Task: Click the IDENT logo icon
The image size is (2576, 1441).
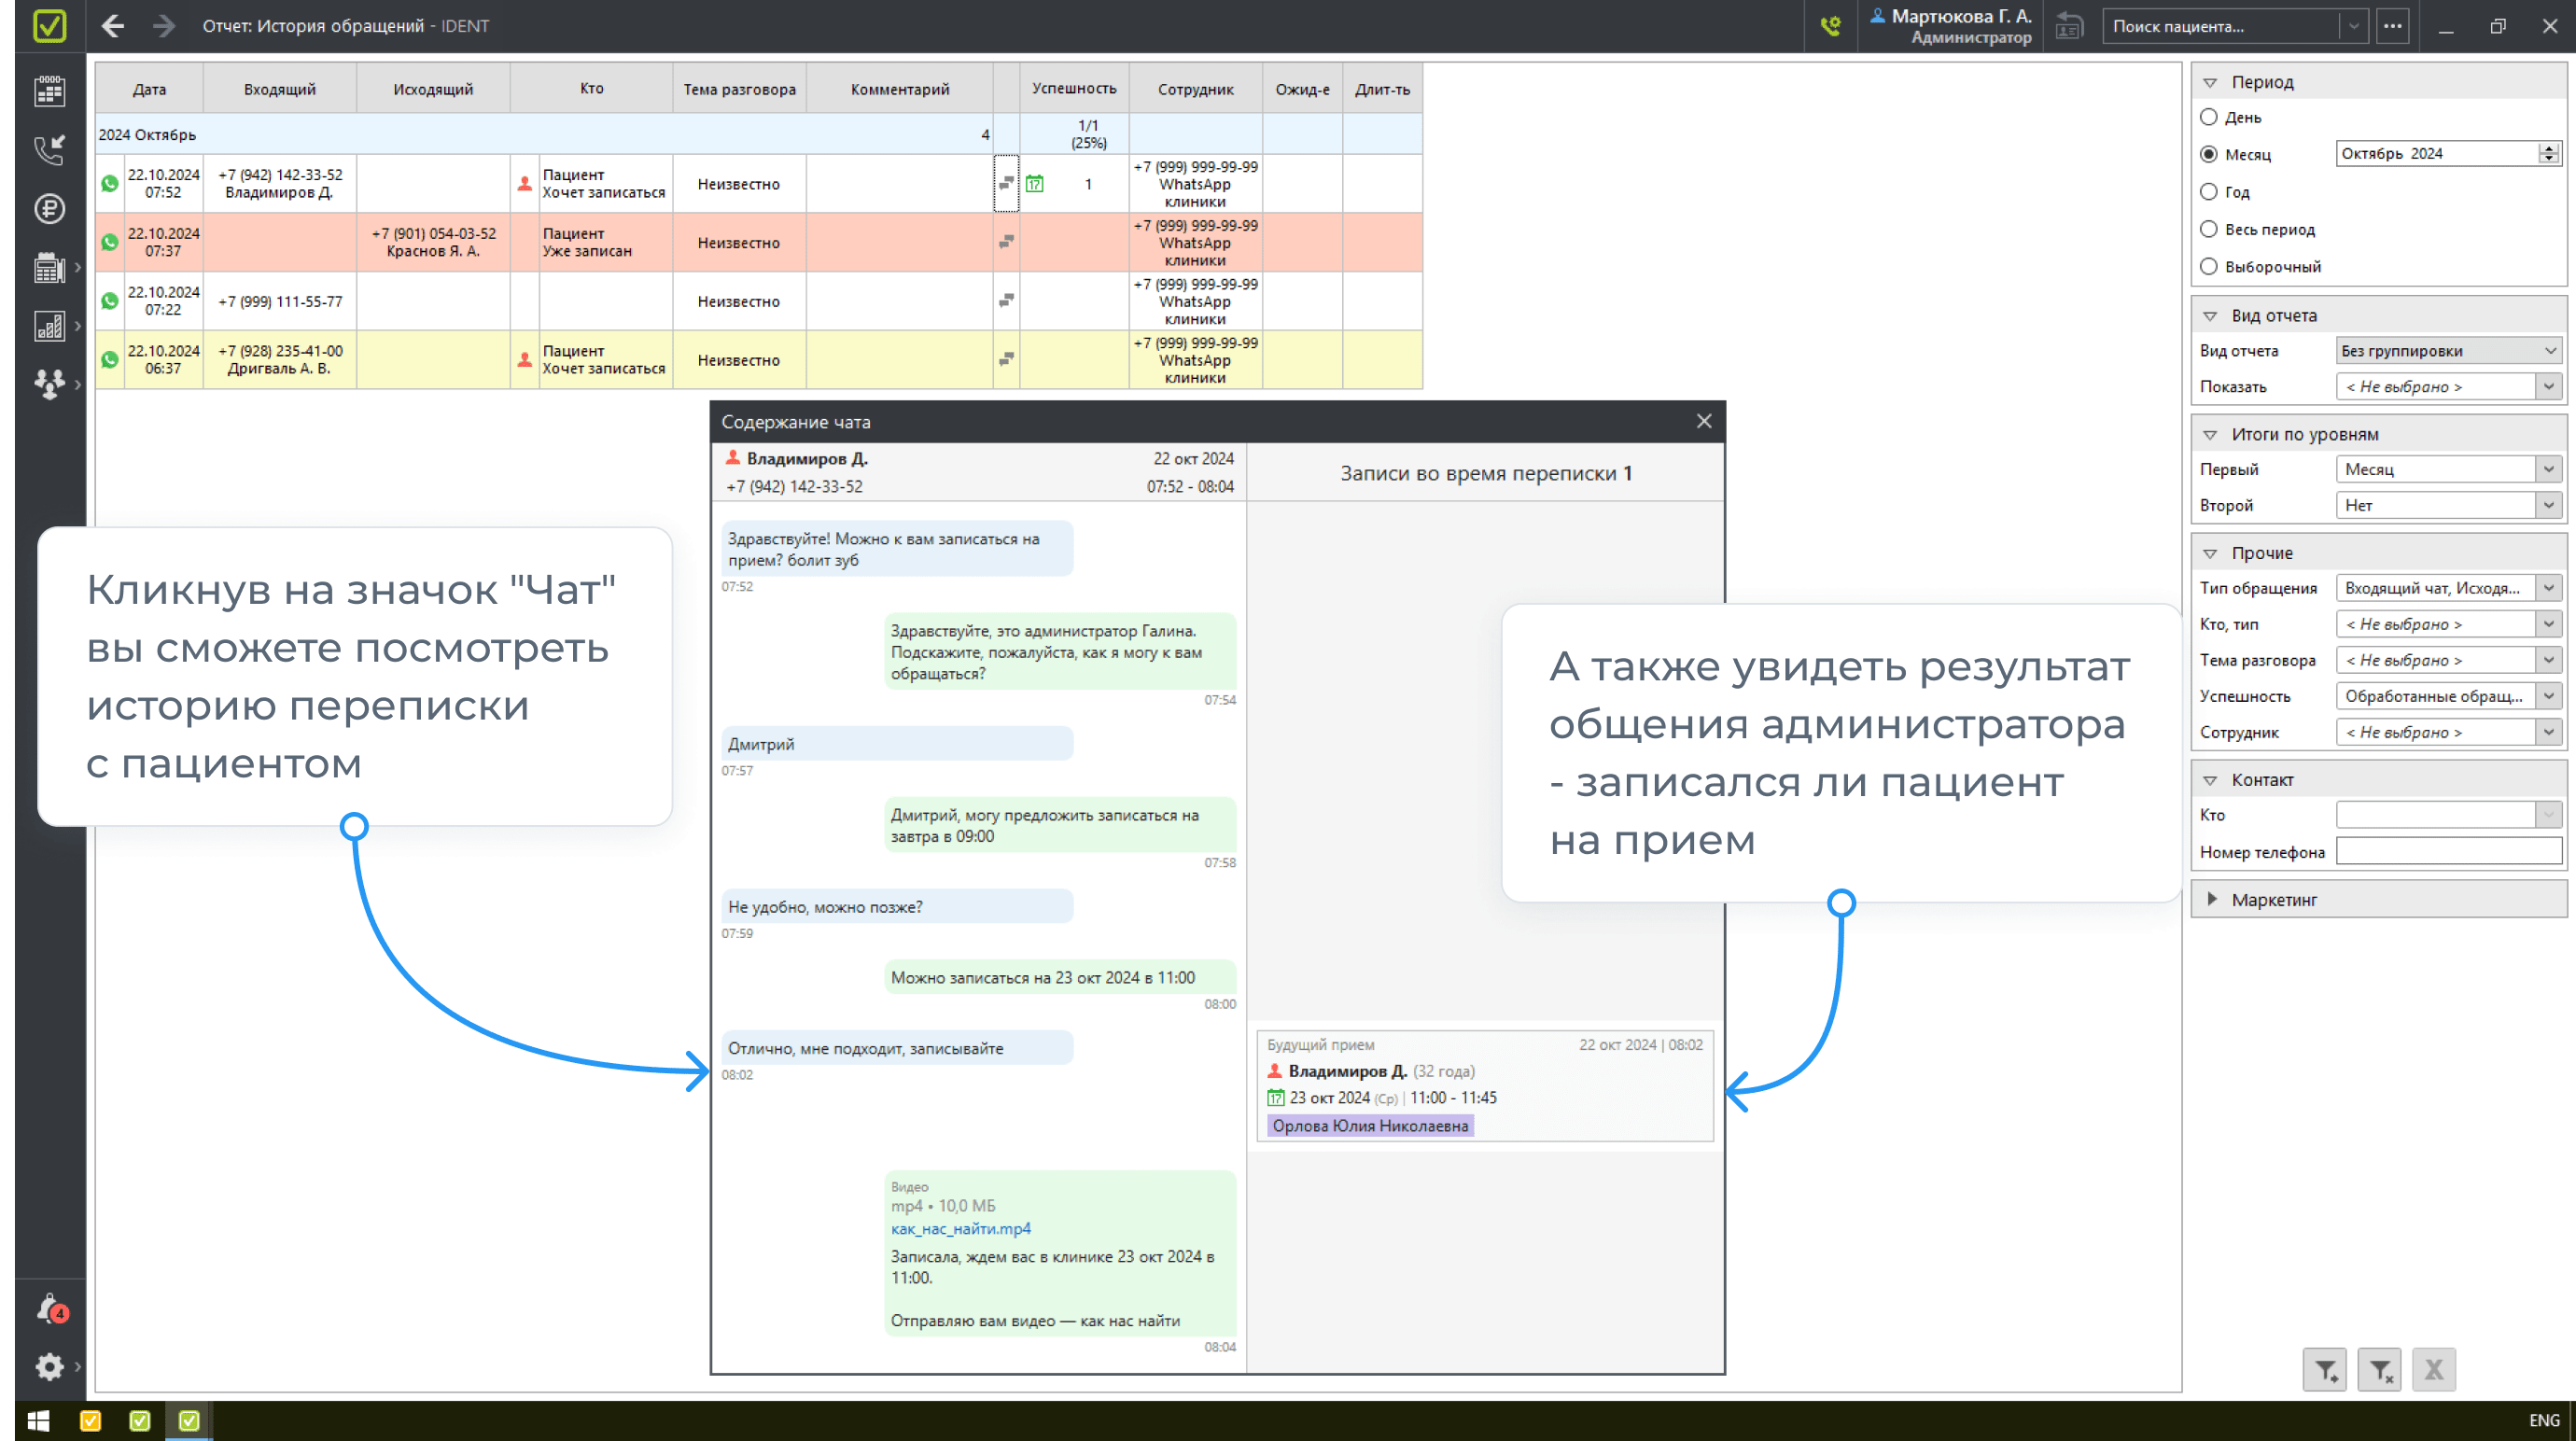Action: pos(49,26)
